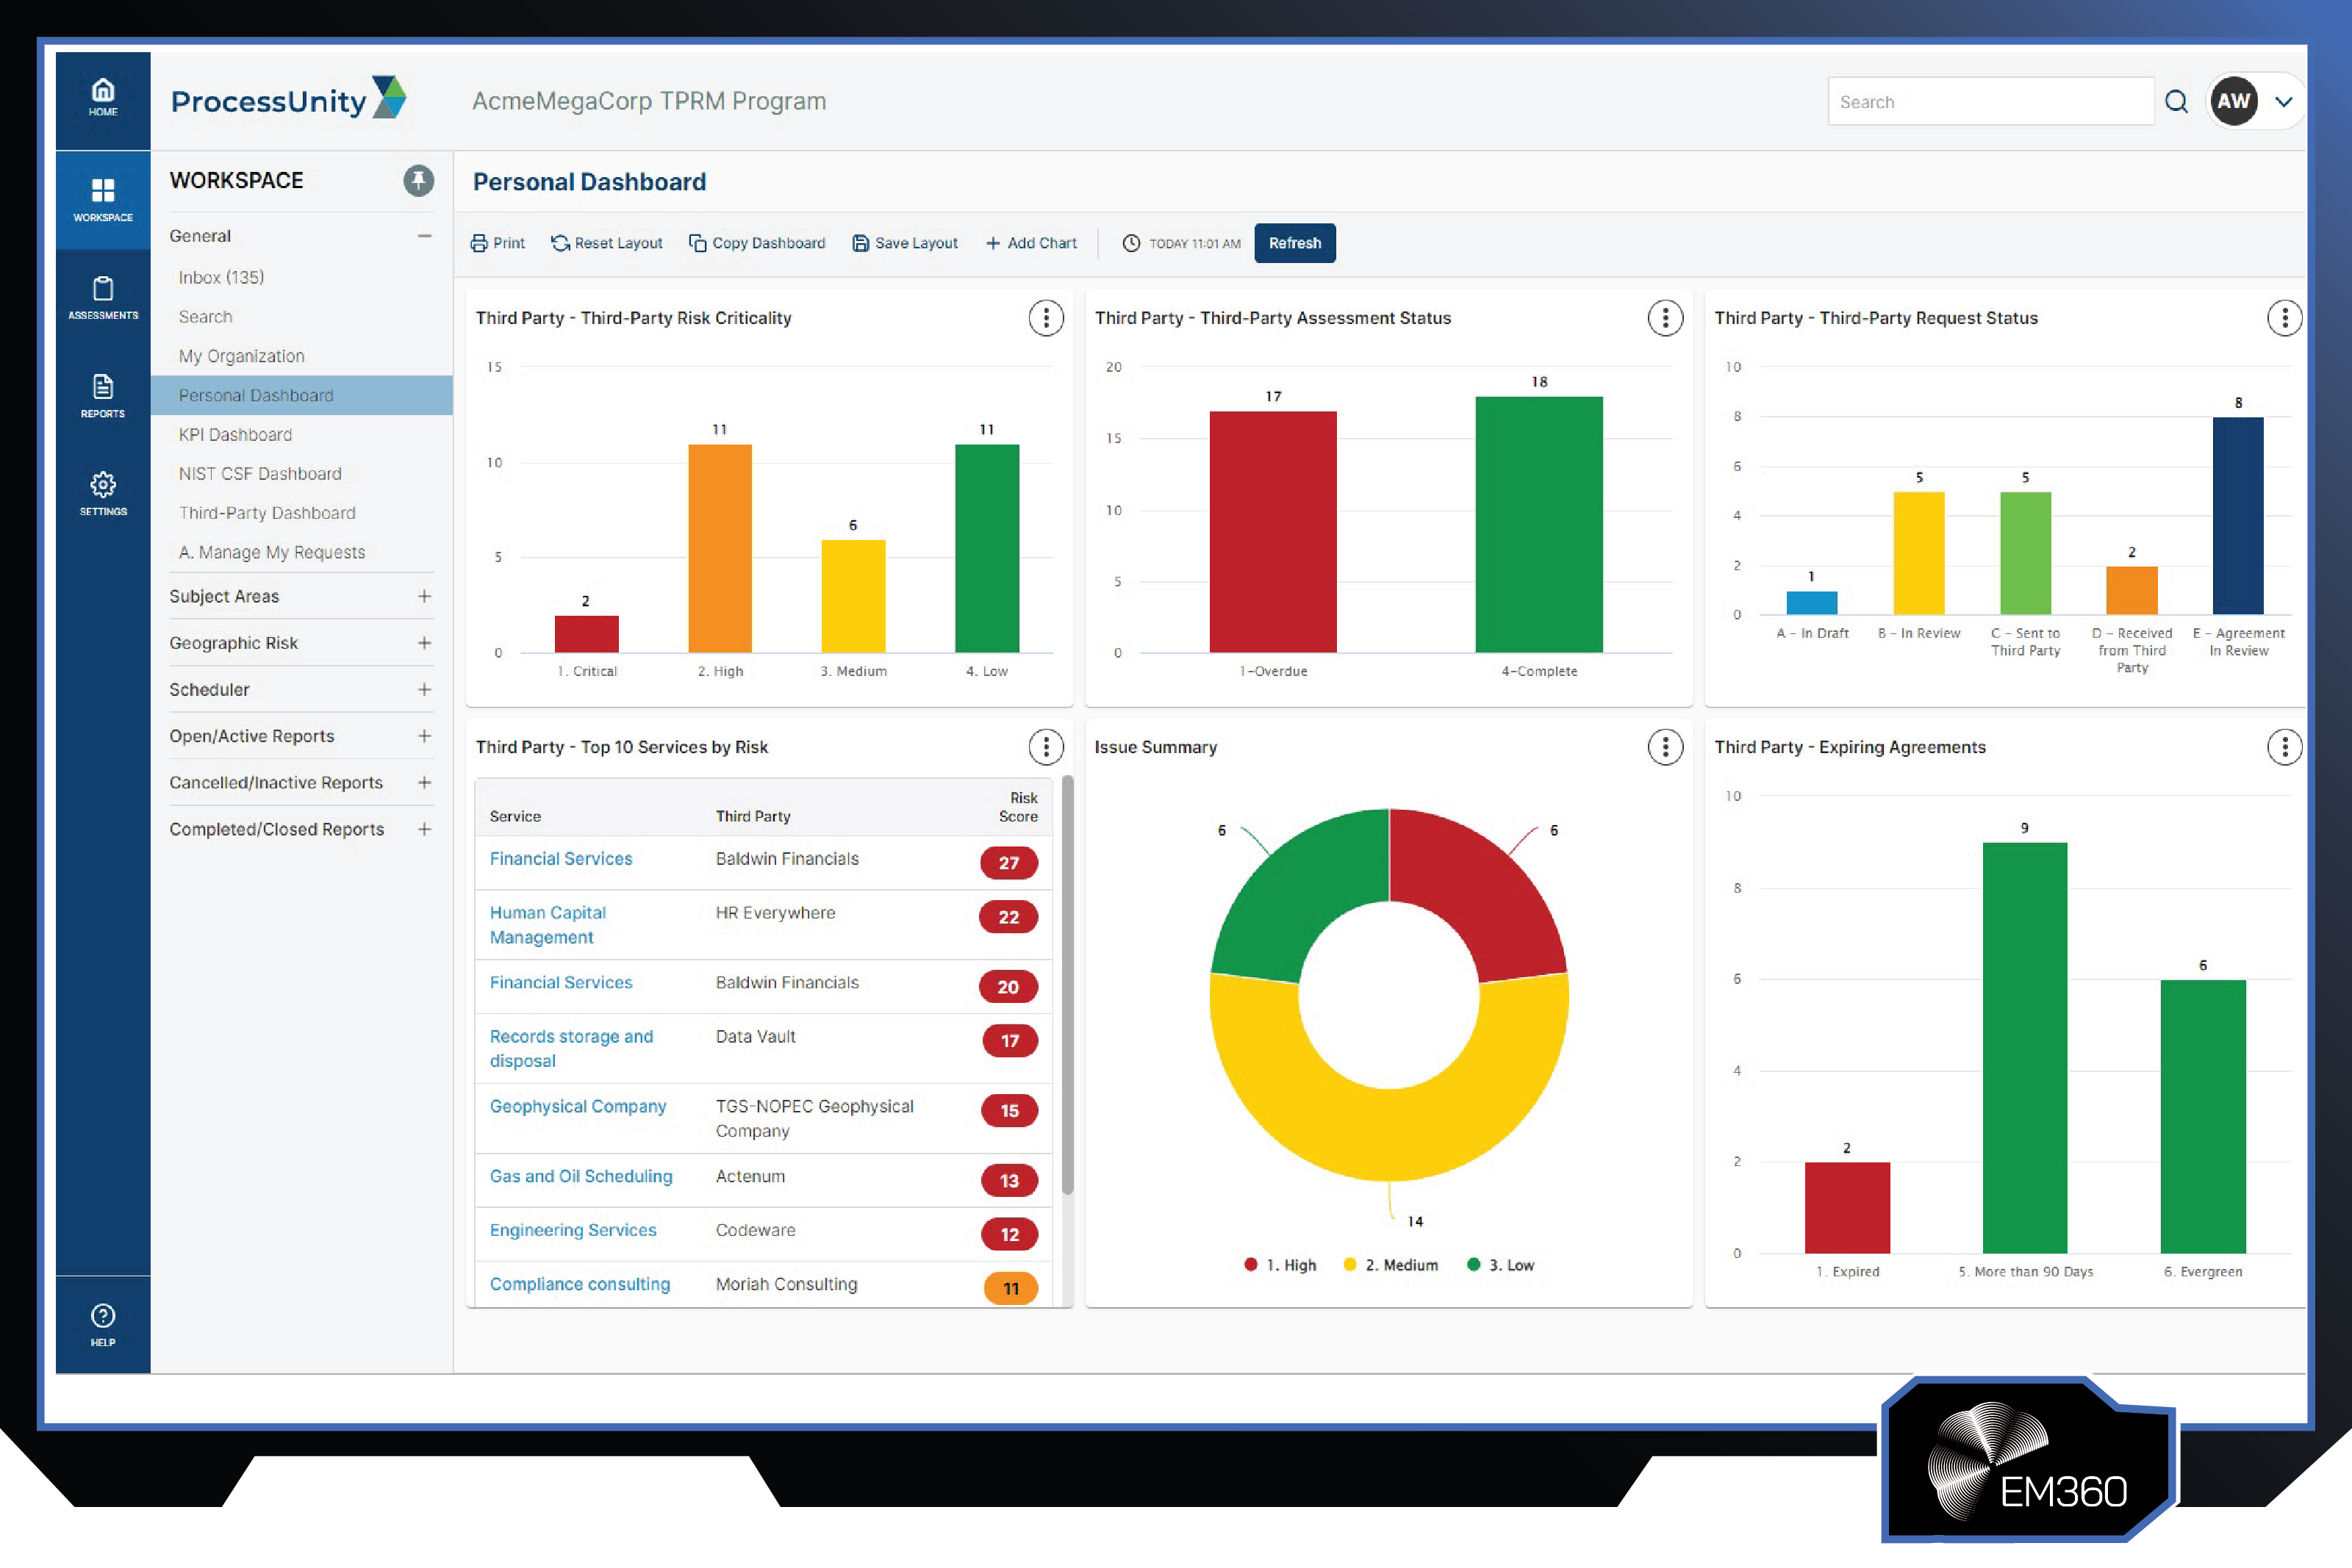Screen dimensions: 2352x1568
Task: Click the 4-Complete green bar
Action: pos(1539,525)
